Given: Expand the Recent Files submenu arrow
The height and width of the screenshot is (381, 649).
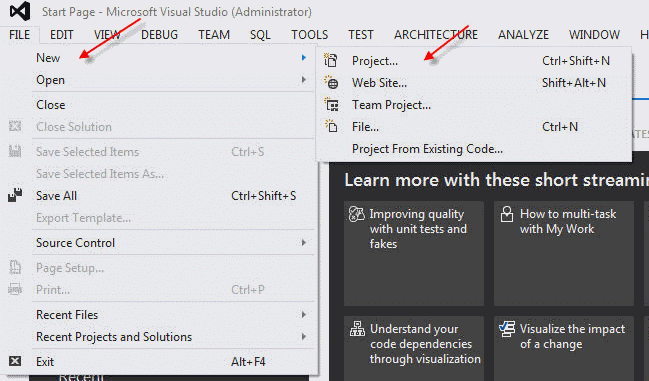Looking at the screenshot, I should [304, 314].
